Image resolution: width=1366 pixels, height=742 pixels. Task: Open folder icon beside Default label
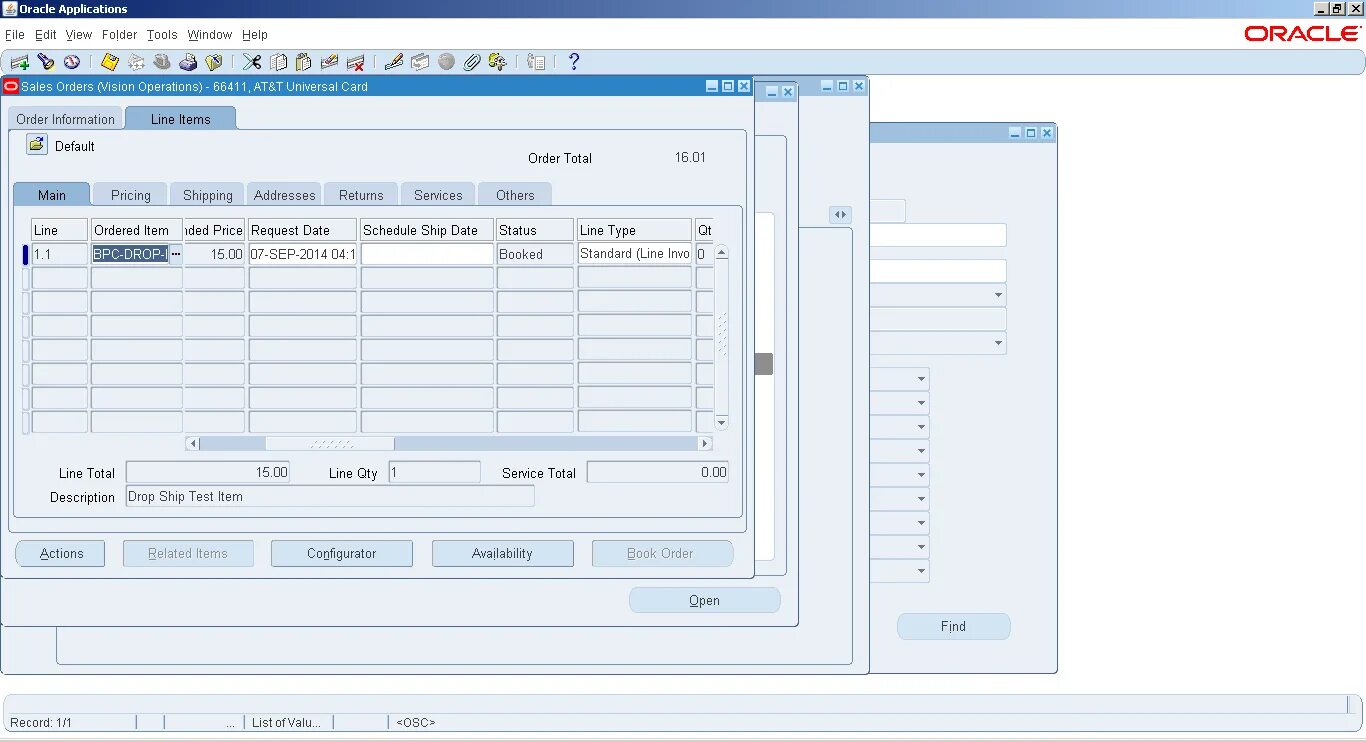(x=37, y=145)
